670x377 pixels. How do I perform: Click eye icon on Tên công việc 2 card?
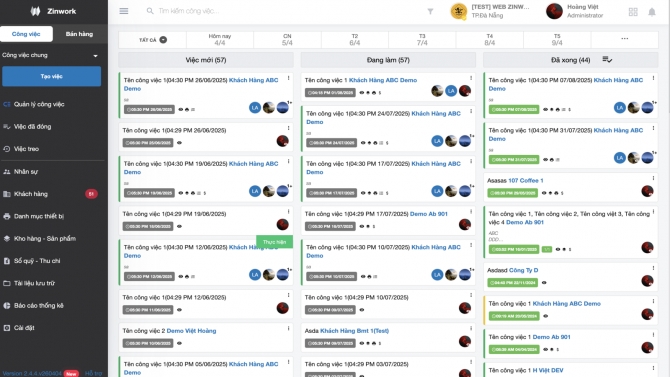[179, 343]
